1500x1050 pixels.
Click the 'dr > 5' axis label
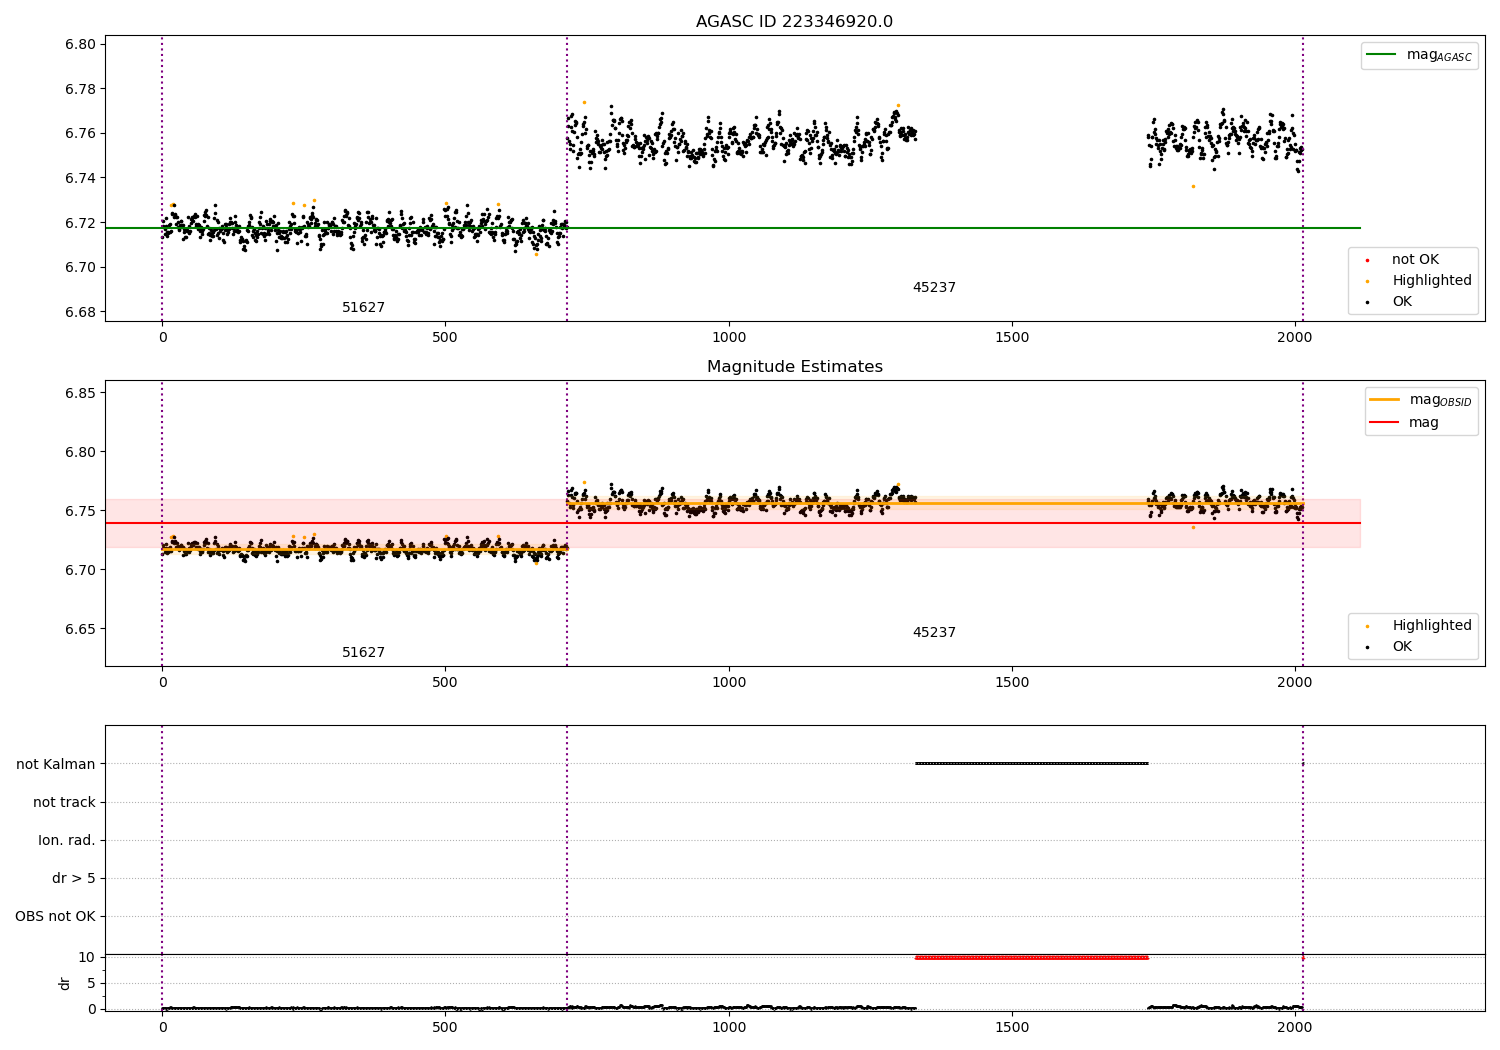pos(74,878)
